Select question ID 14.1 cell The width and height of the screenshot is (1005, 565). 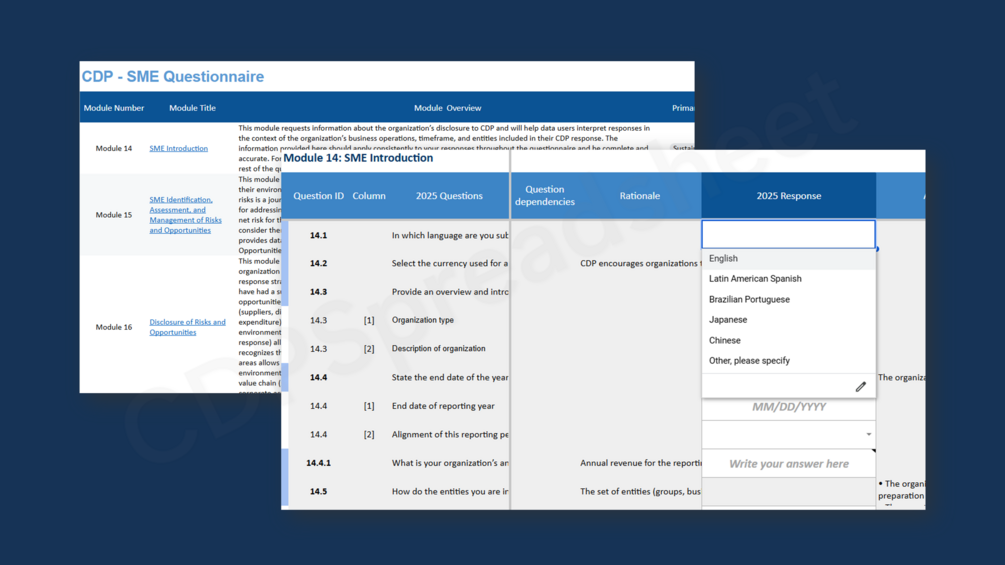(319, 235)
